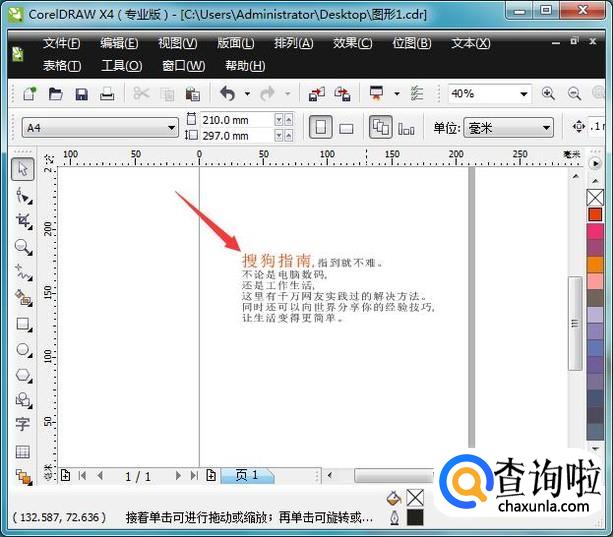Open the 效果(C) menu
The image size is (613, 537).
pos(353,43)
